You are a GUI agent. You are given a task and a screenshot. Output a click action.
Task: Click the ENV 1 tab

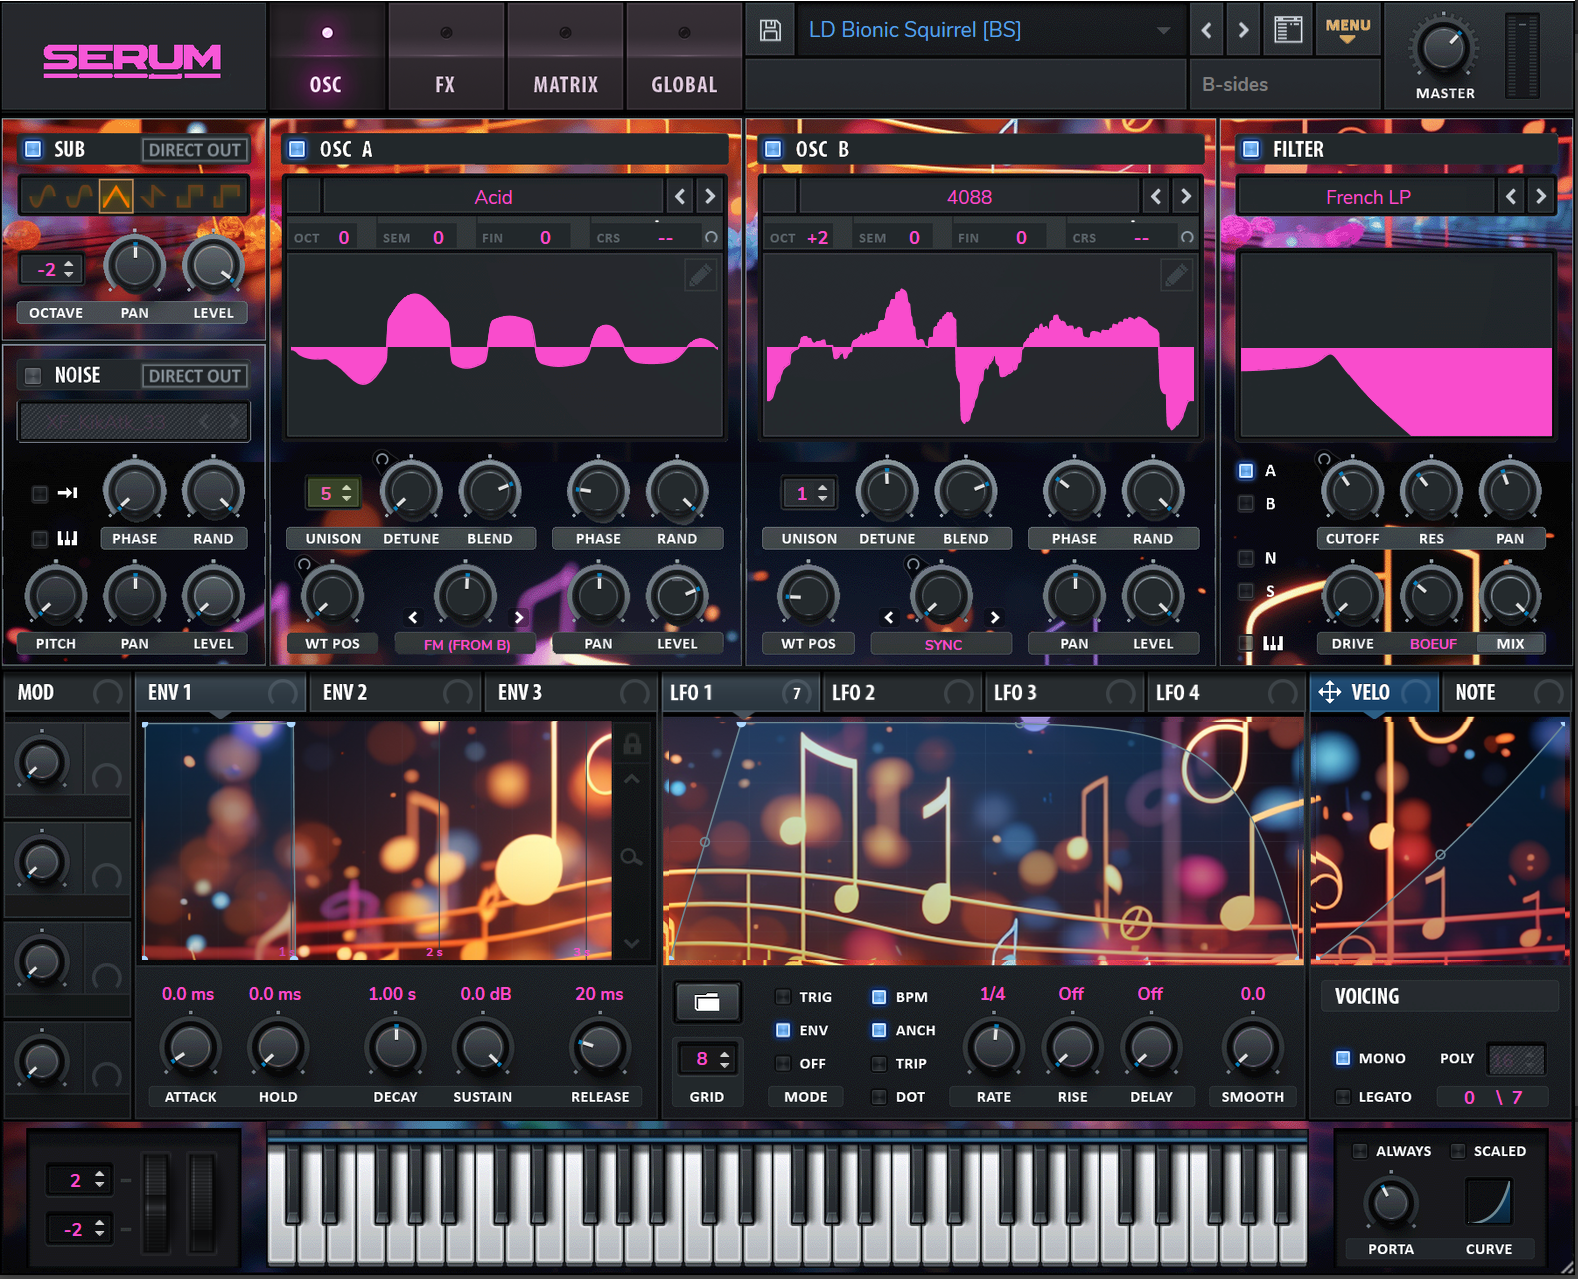(x=221, y=692)
